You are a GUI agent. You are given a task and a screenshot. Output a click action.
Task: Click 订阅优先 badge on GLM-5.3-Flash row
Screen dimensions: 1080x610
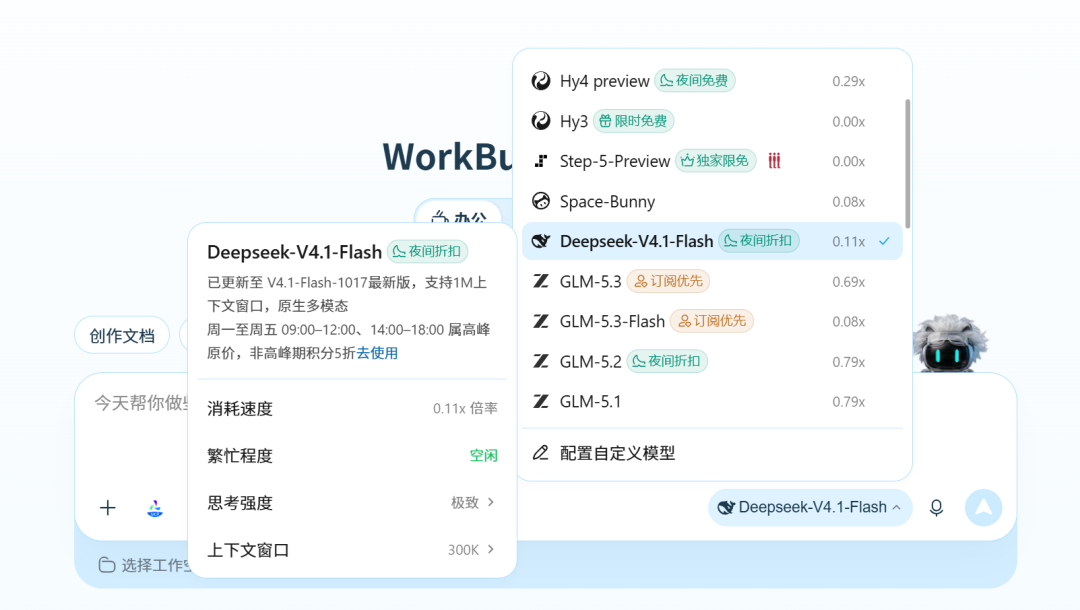(x=712, y=321)
